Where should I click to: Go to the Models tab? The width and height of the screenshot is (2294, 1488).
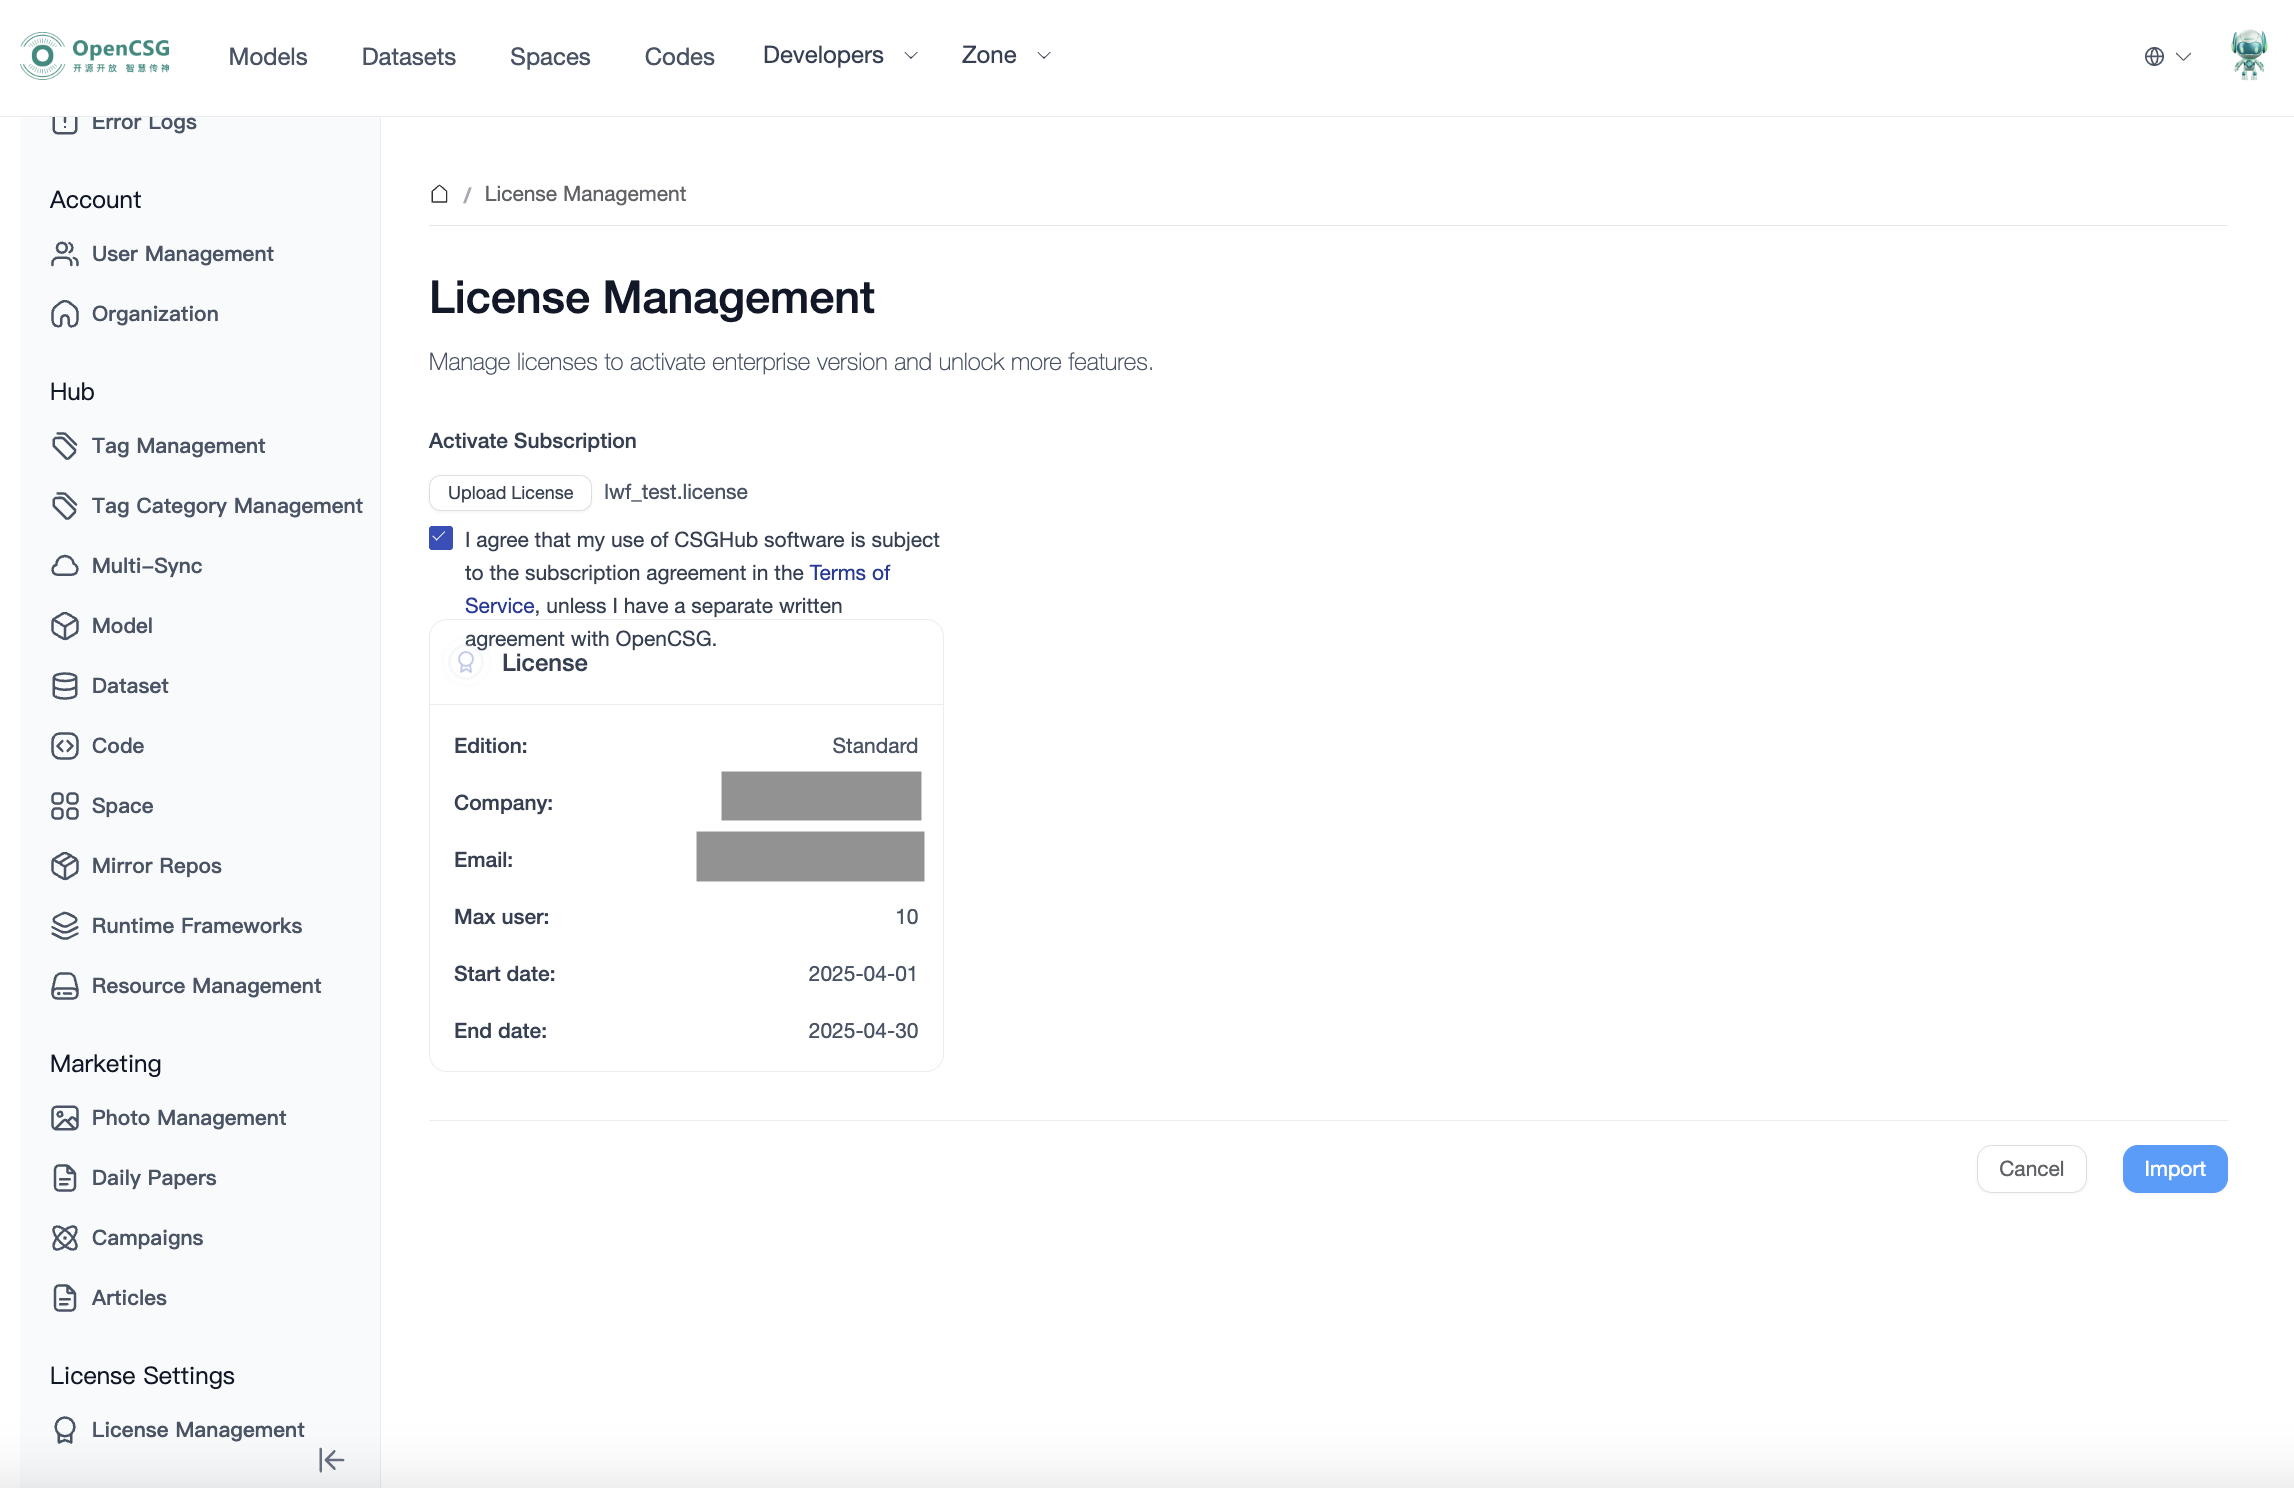point(268,57)
